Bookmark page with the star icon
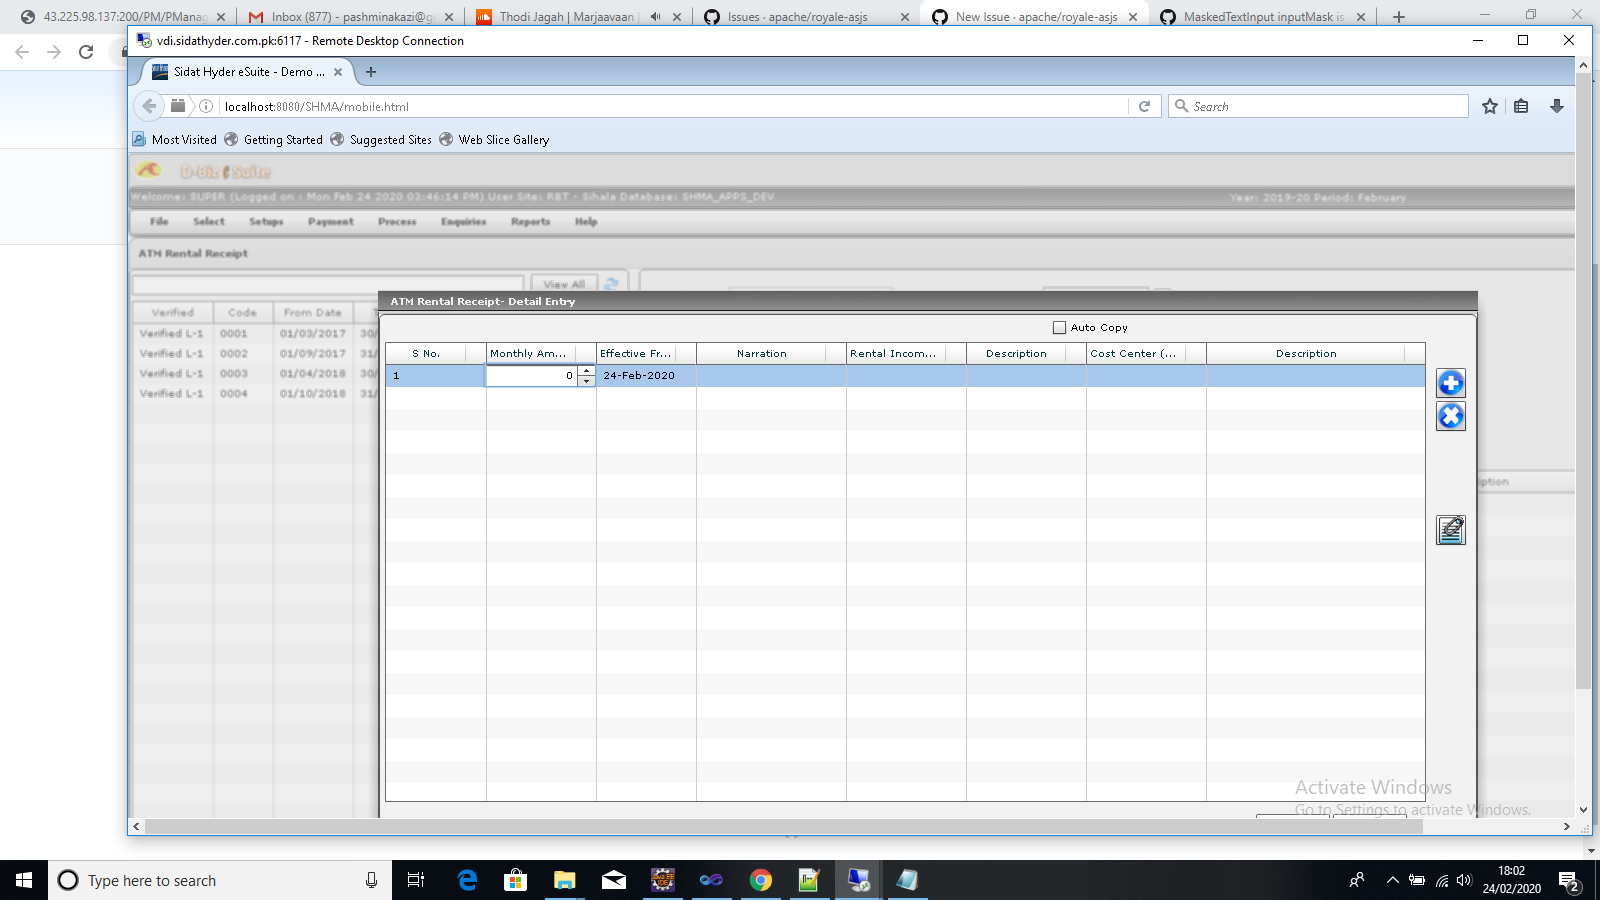1600x900 pixels. [x=1490, y=106]
